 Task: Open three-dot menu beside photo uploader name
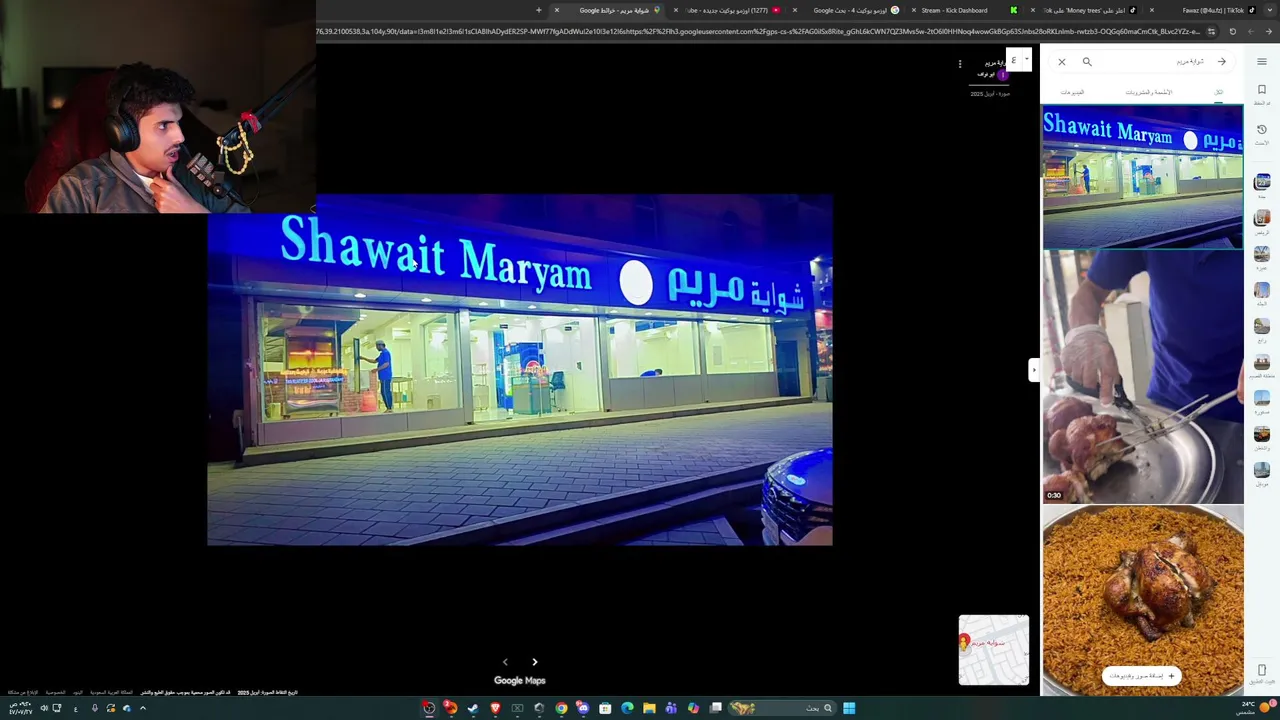point(960,64)
